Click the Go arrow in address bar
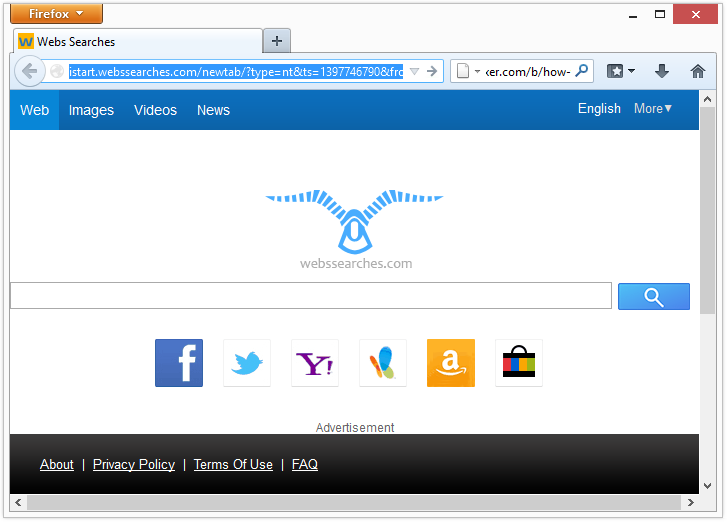727x522 pixels. pyautogui.click(x=432, y=71)
